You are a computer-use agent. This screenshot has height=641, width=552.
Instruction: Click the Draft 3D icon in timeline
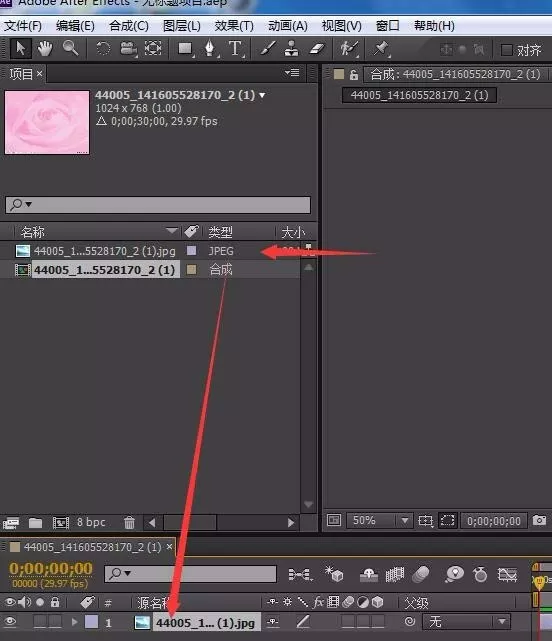334,574
